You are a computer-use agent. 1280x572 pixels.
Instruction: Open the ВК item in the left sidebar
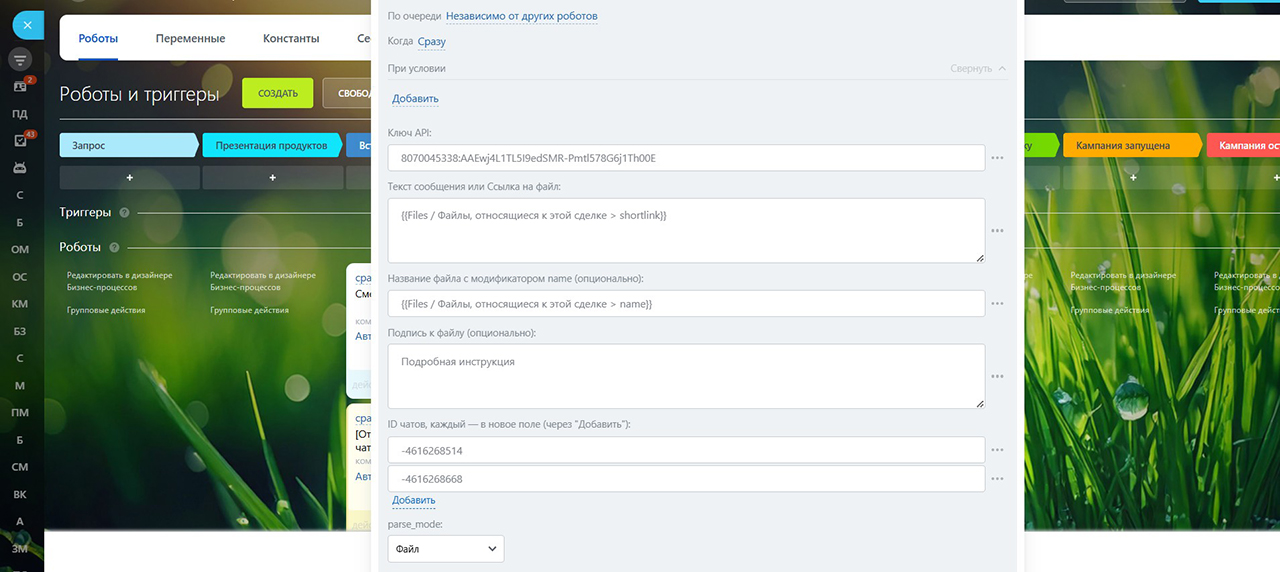[x=19, y=494]
